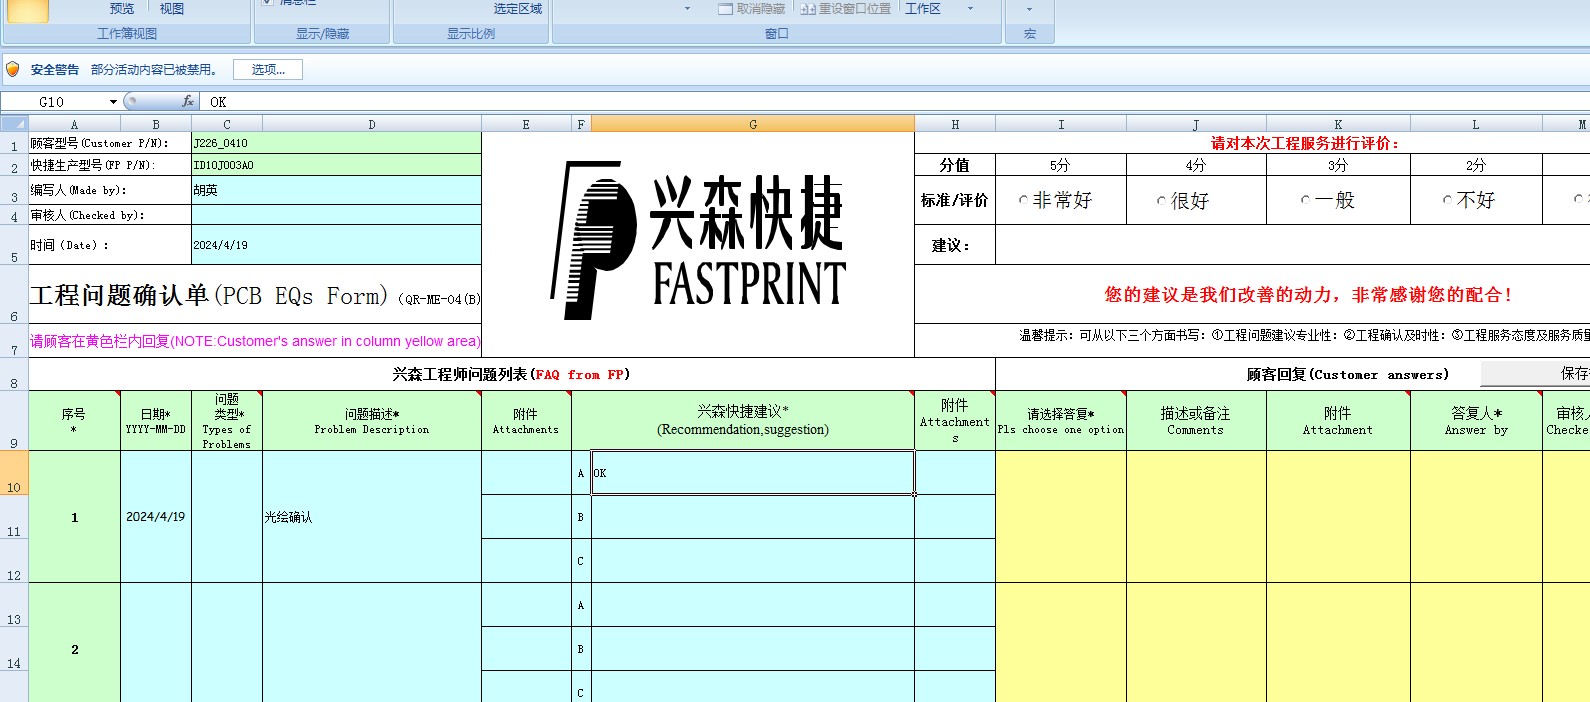Click the 预览 button in workbook views
Image resolution: width=1590 pixels, height=702 pixels.
pos(122,8)
